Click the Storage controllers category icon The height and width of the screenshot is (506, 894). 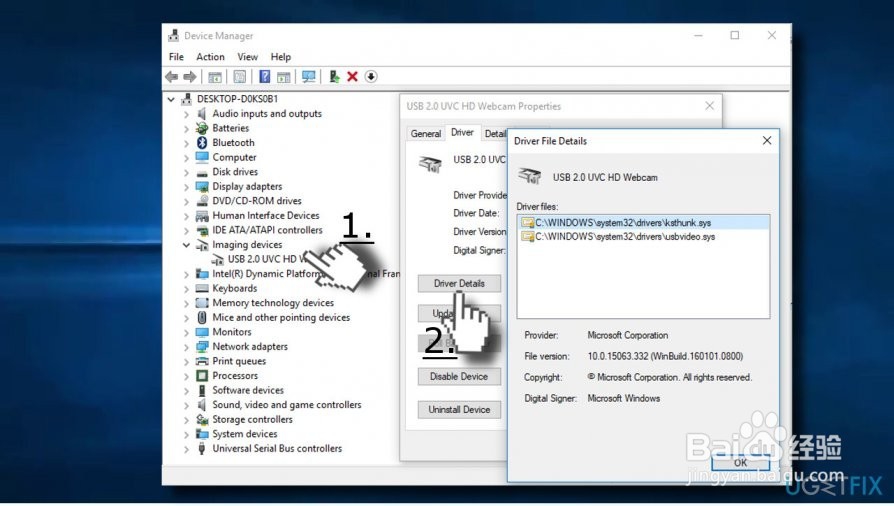202,419
